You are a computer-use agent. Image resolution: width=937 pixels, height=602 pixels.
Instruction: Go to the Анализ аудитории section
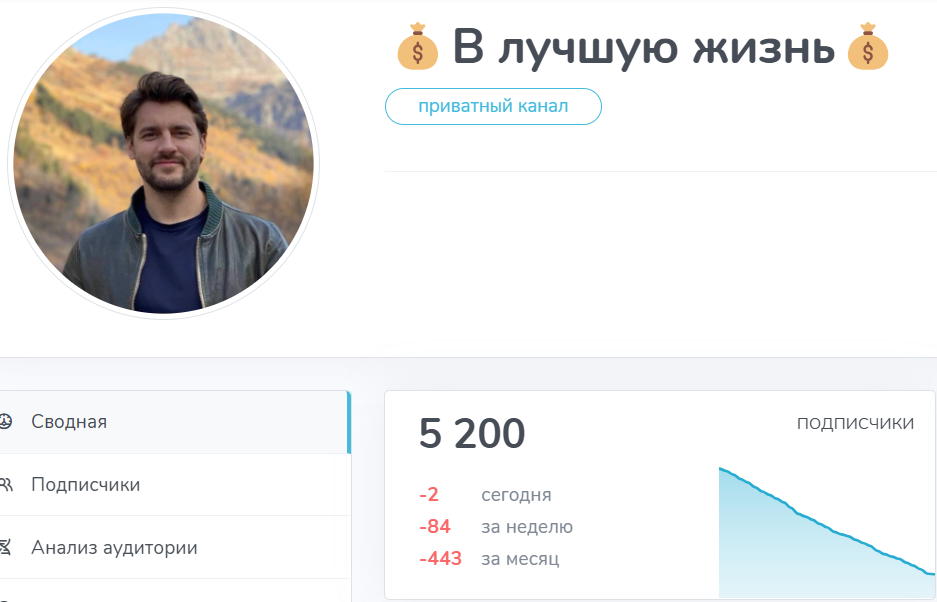click(x=114, y=547)
